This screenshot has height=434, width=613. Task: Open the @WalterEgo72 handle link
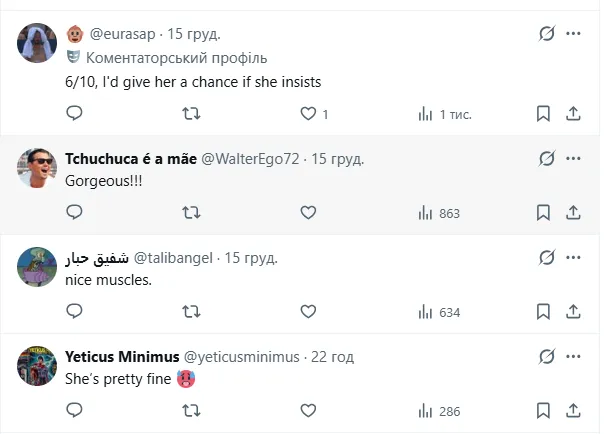[254, 159]
